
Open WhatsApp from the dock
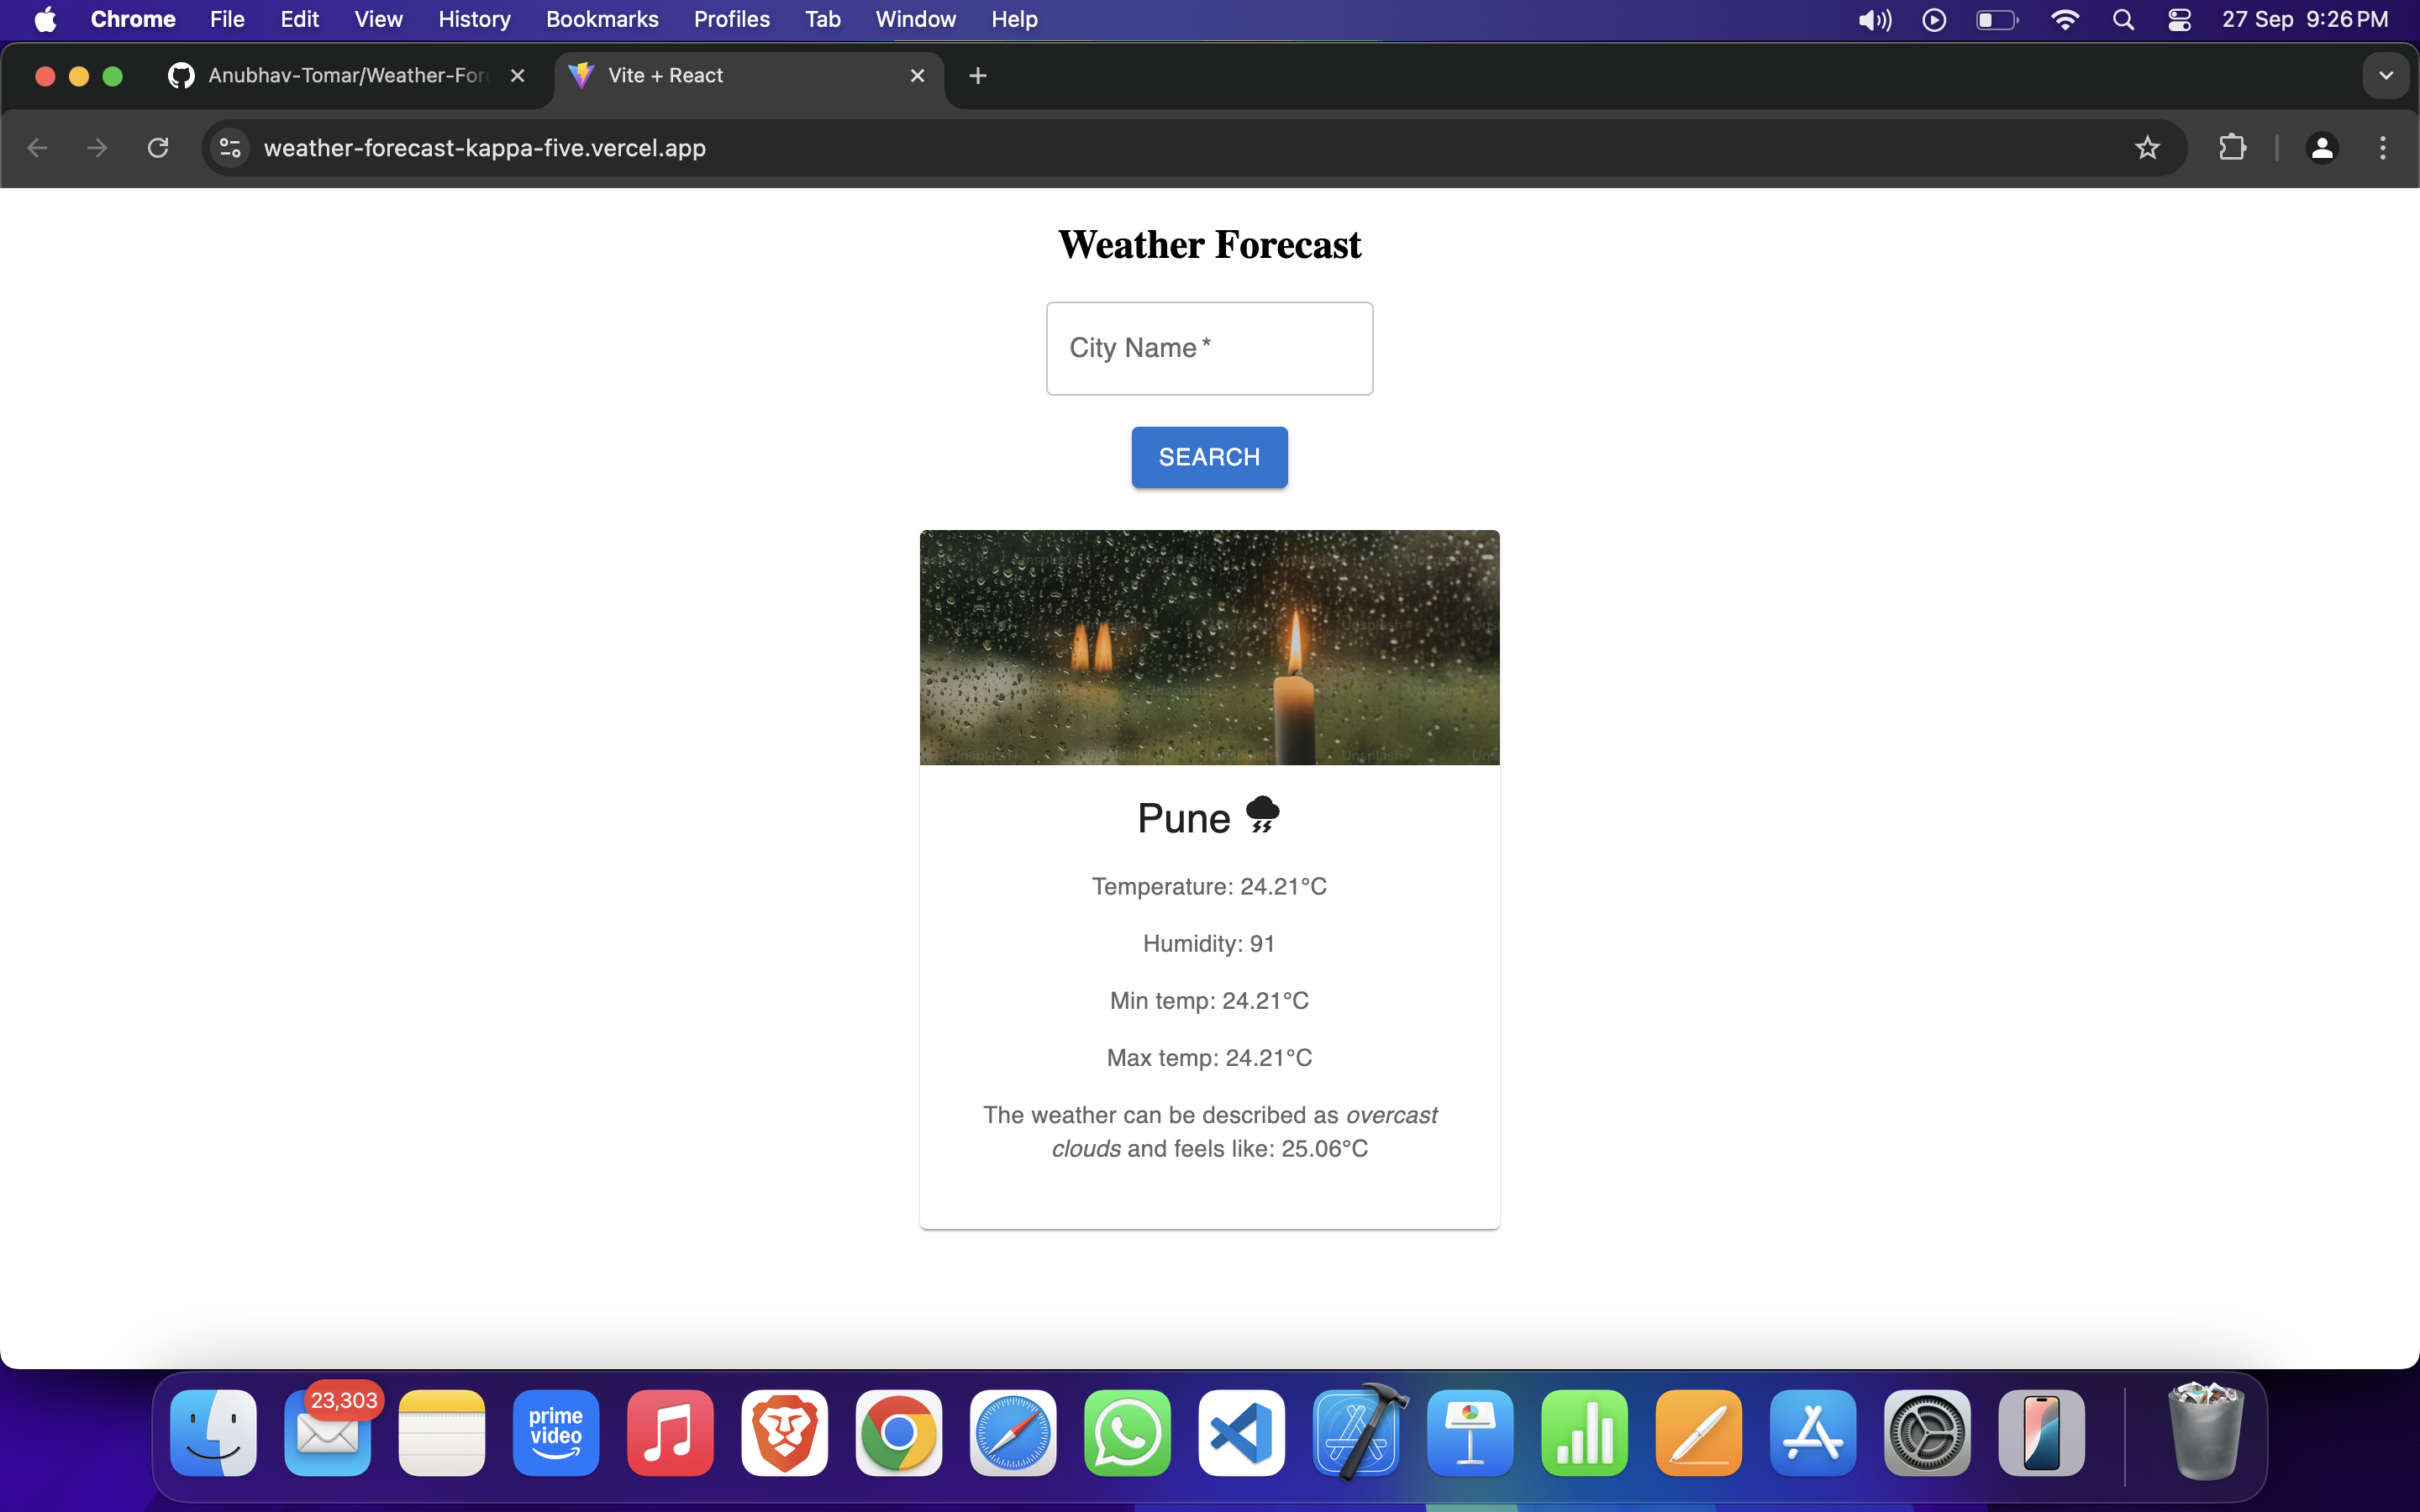pyautogui.click(x=1127, y=1433)
